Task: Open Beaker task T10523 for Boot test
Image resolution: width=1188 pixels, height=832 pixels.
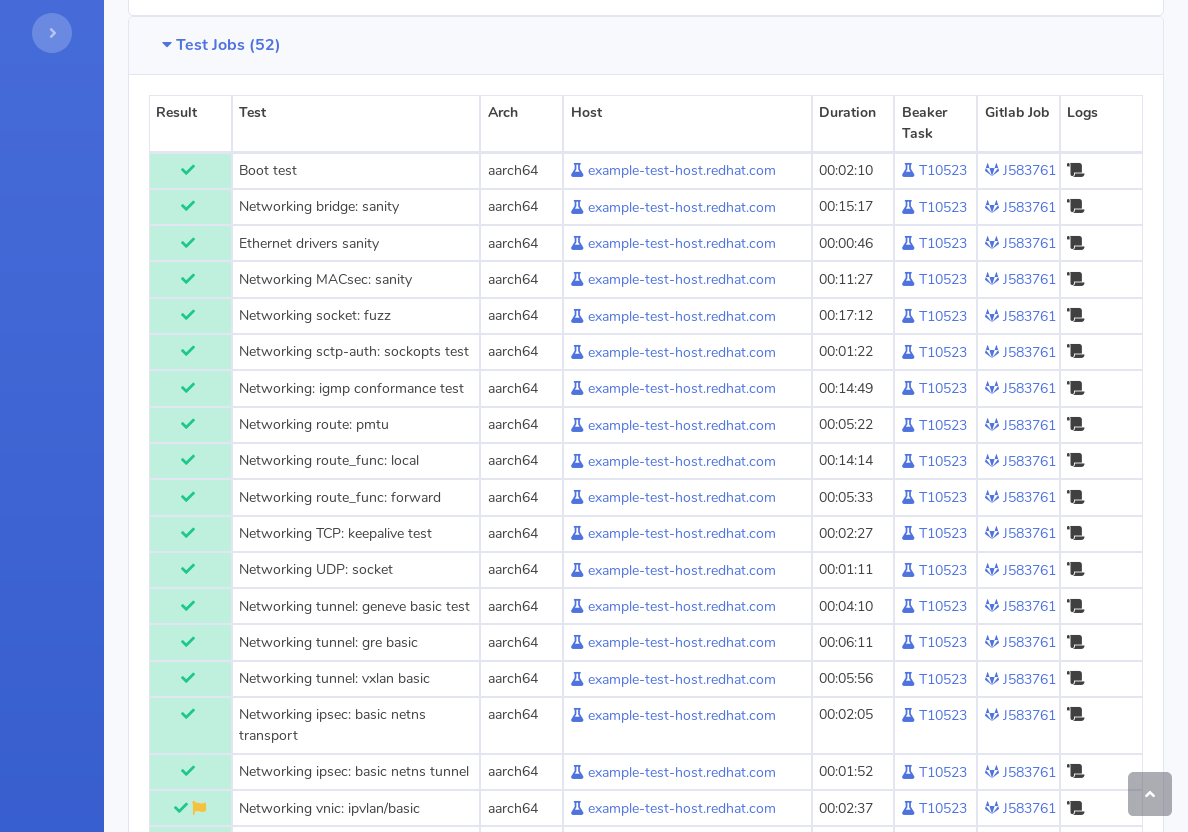Action: 943,170
